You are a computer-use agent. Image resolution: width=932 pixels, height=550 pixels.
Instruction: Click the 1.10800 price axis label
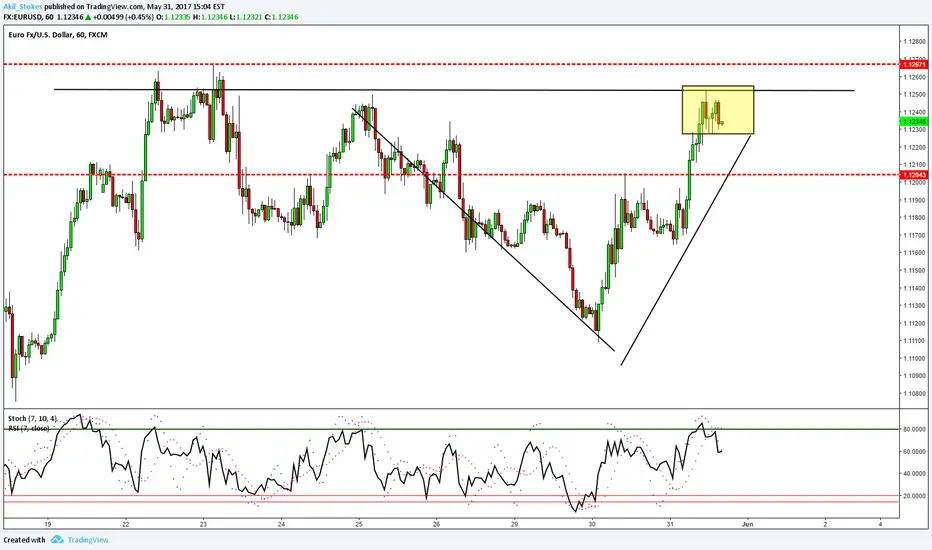point(914,394)
